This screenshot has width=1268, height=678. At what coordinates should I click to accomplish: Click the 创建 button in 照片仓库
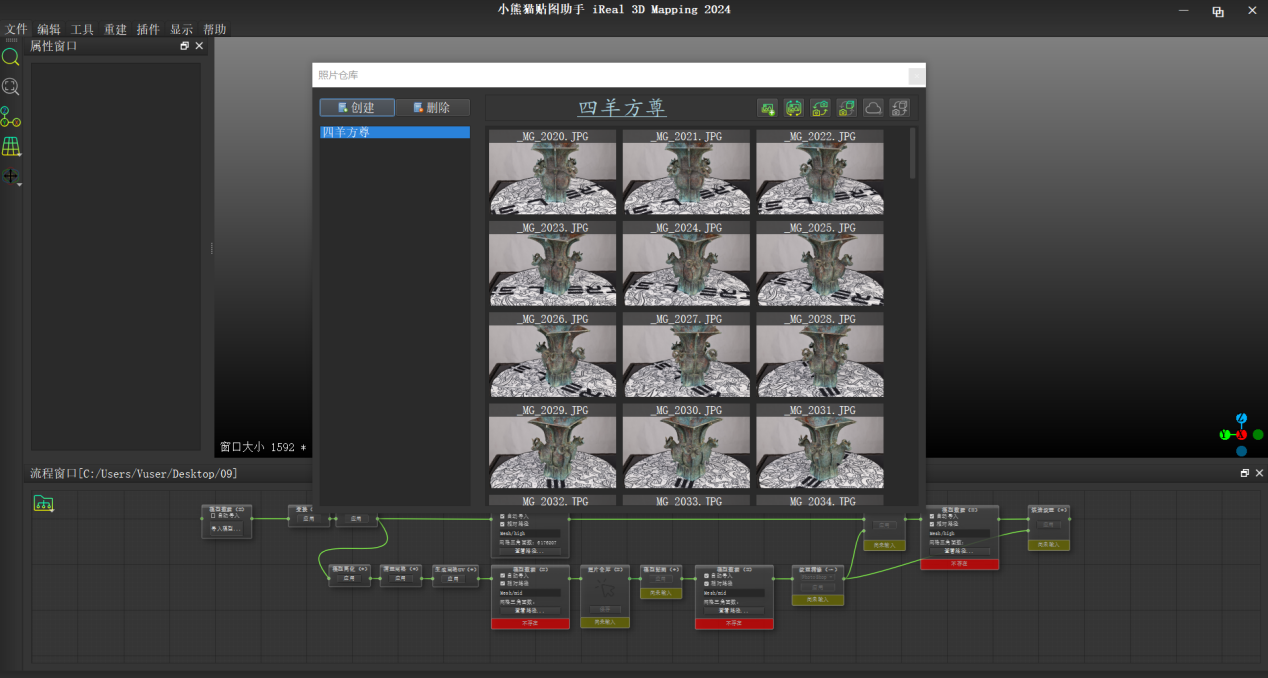357,107
